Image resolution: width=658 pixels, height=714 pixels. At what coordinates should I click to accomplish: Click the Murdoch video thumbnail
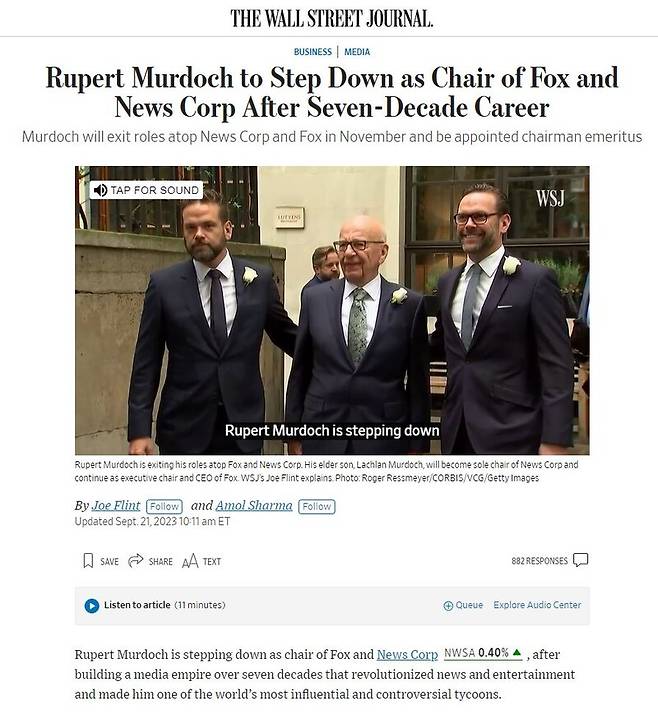click(332, 310)
